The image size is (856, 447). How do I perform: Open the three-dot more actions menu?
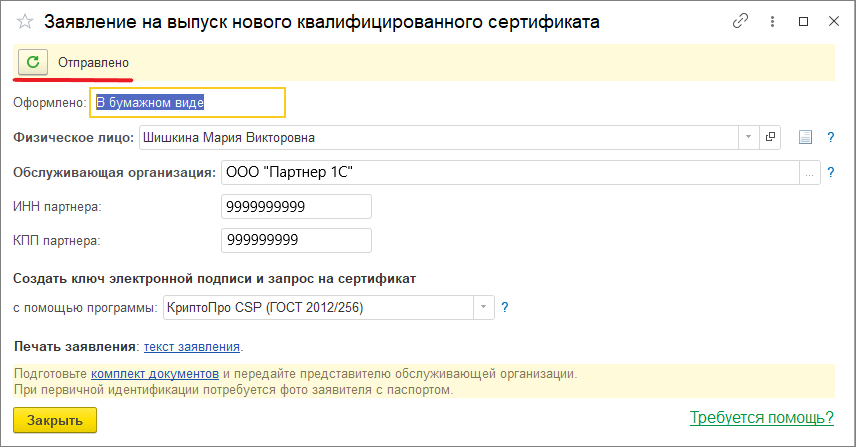pyautogui.click(x=771, y=21)
